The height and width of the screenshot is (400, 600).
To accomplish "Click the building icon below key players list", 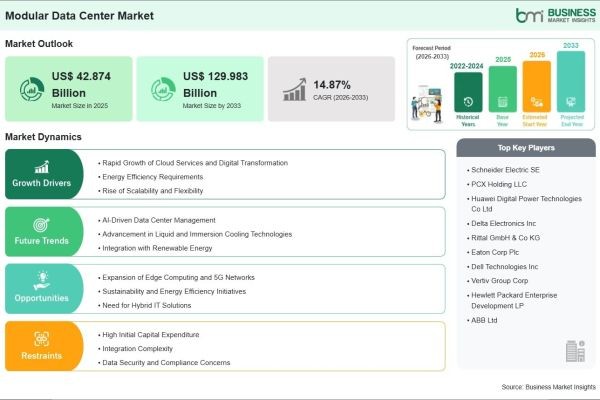I will 576,351.
